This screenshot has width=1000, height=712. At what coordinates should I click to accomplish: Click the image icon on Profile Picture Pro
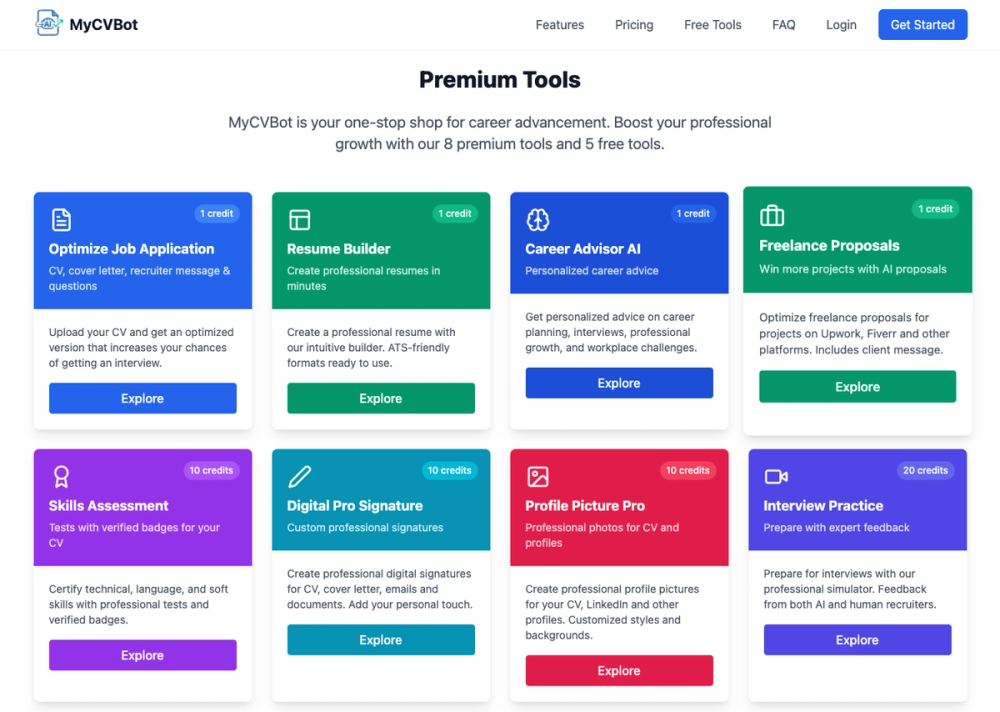pos(538,477)
